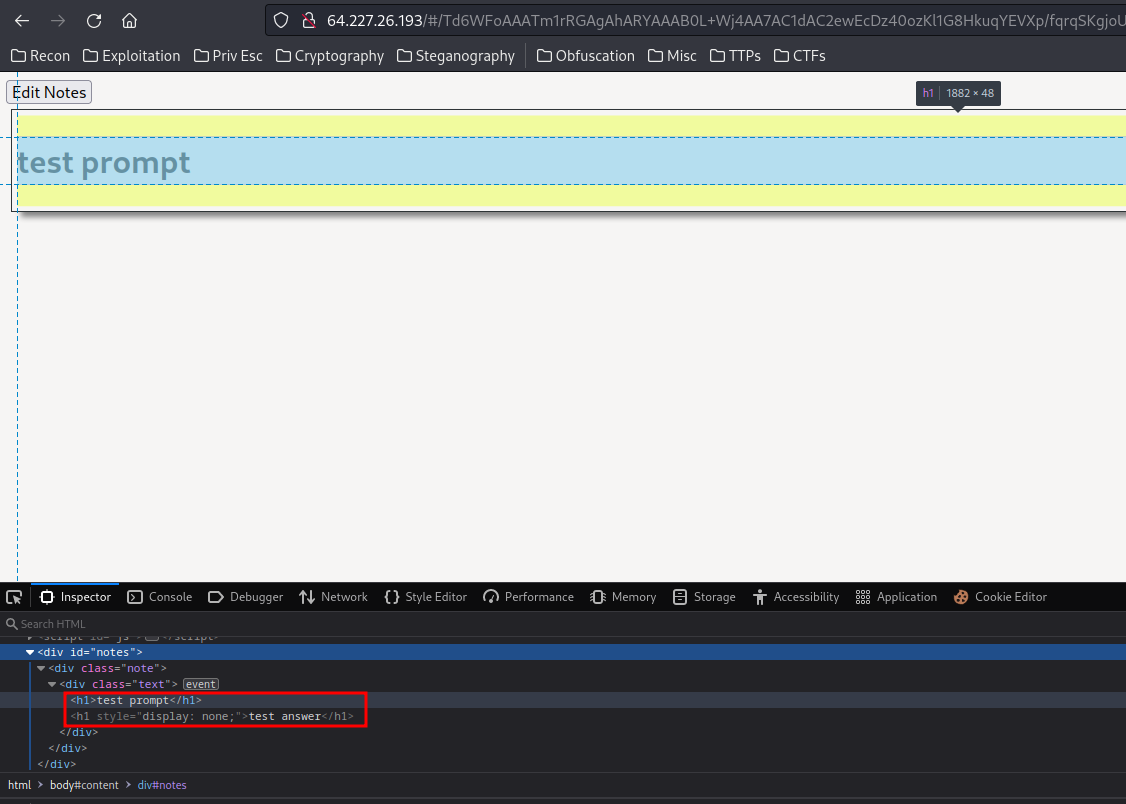1126x804 pixels.
Task: Open the Exploitation bookmarks folder
Action: point(131,56)
